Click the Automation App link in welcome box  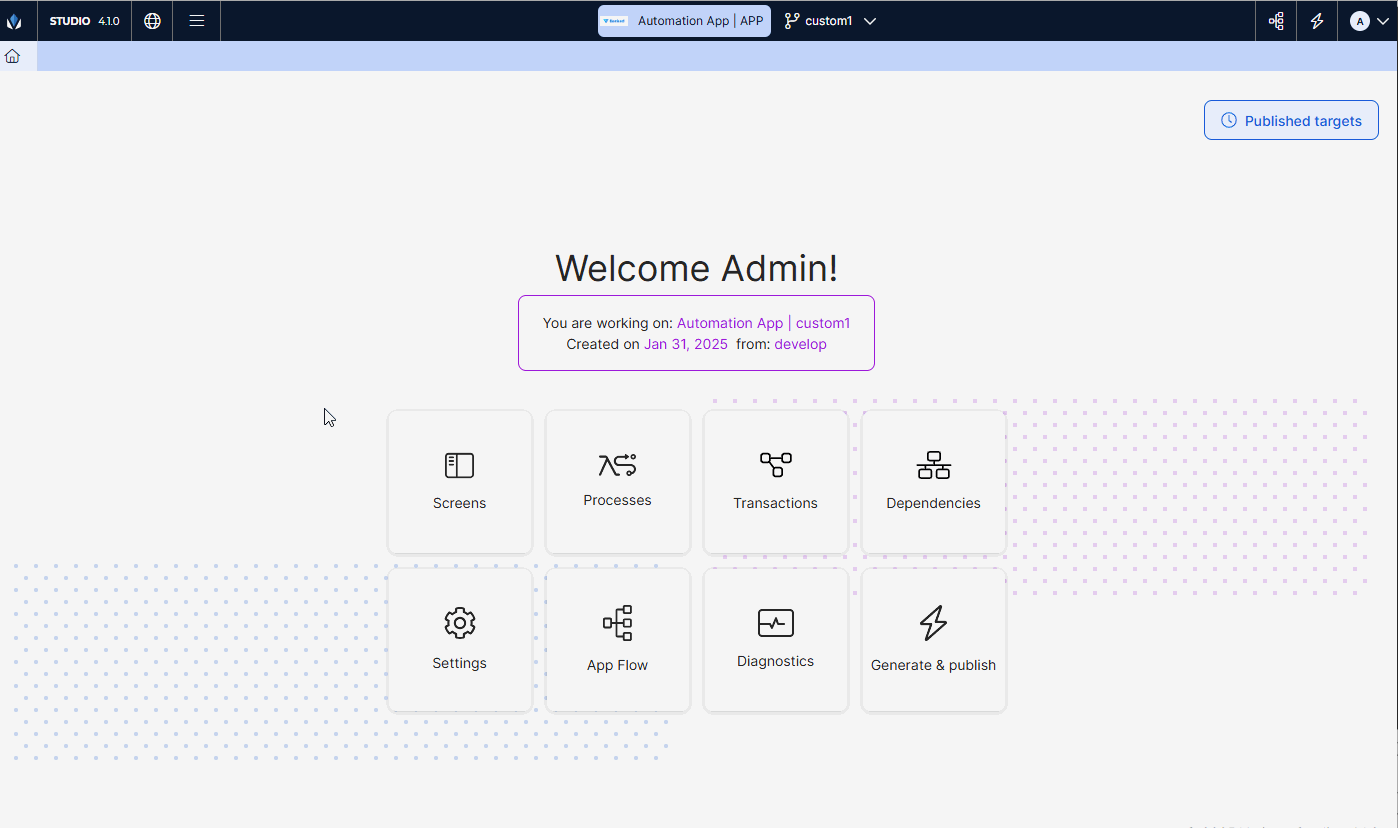[x=730, y=323]
